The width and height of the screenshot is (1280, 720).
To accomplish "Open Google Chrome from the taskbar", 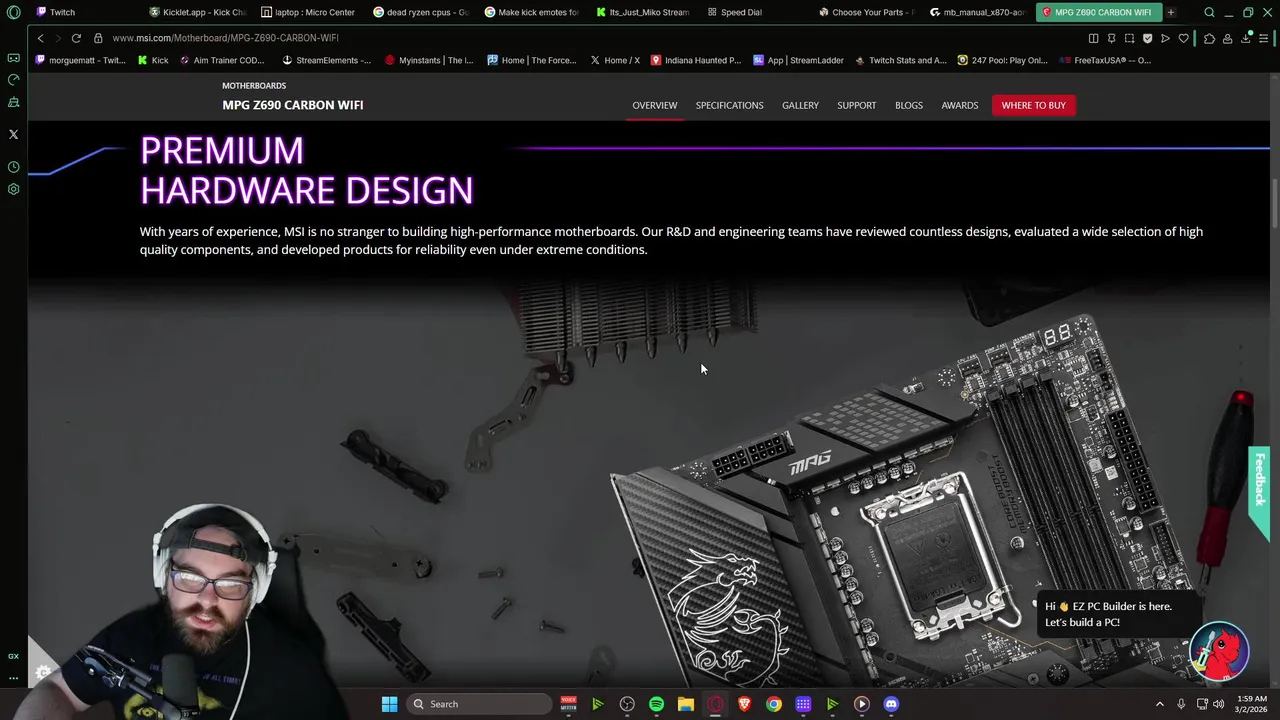I will (774, 704).
